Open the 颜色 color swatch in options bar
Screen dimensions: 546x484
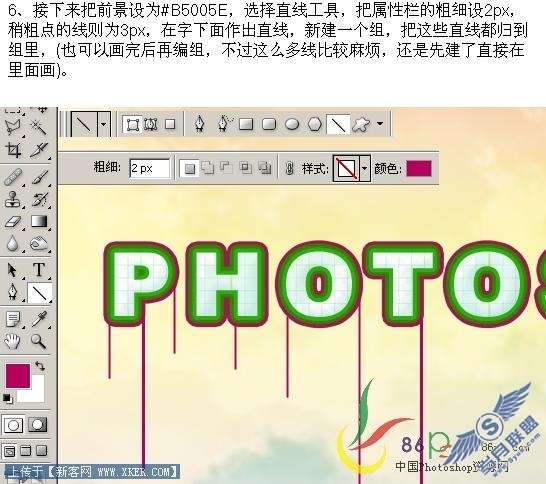(x=419, y=169)
